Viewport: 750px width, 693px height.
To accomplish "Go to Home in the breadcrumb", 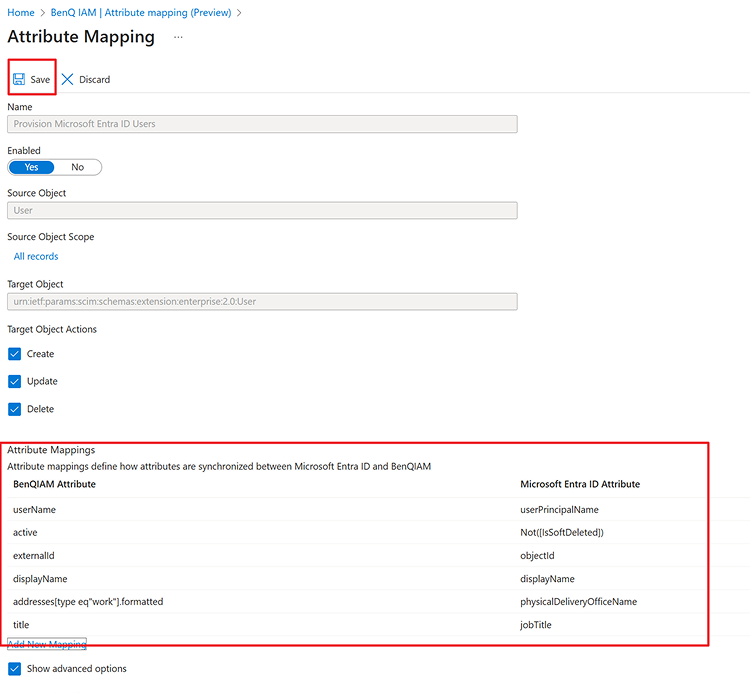I will pyautogui.click(x=21, y=12).
